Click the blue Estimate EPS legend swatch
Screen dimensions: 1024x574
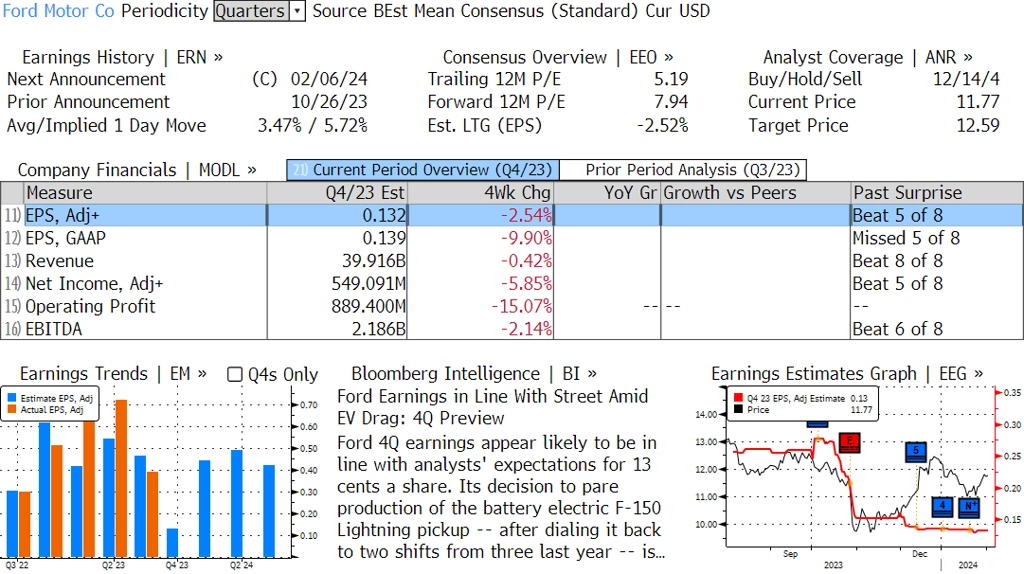(x=12, y=398)
